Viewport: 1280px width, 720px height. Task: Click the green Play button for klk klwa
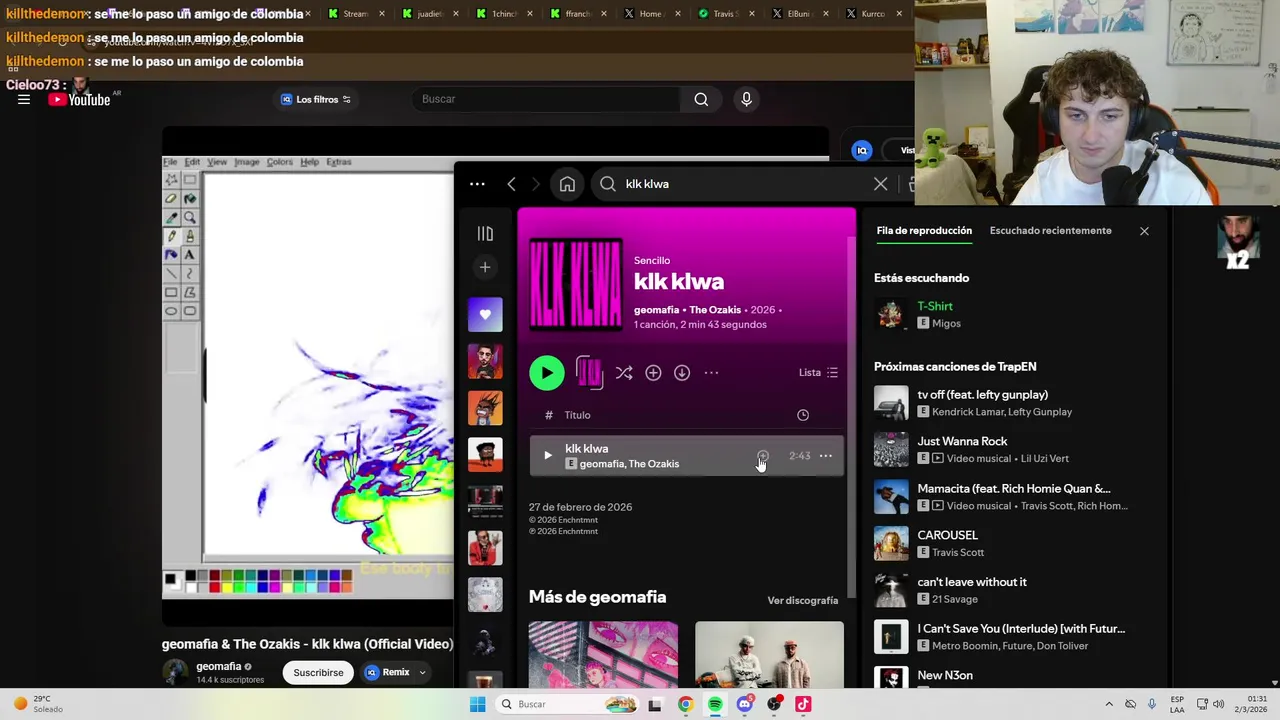[x=546, y=373]
